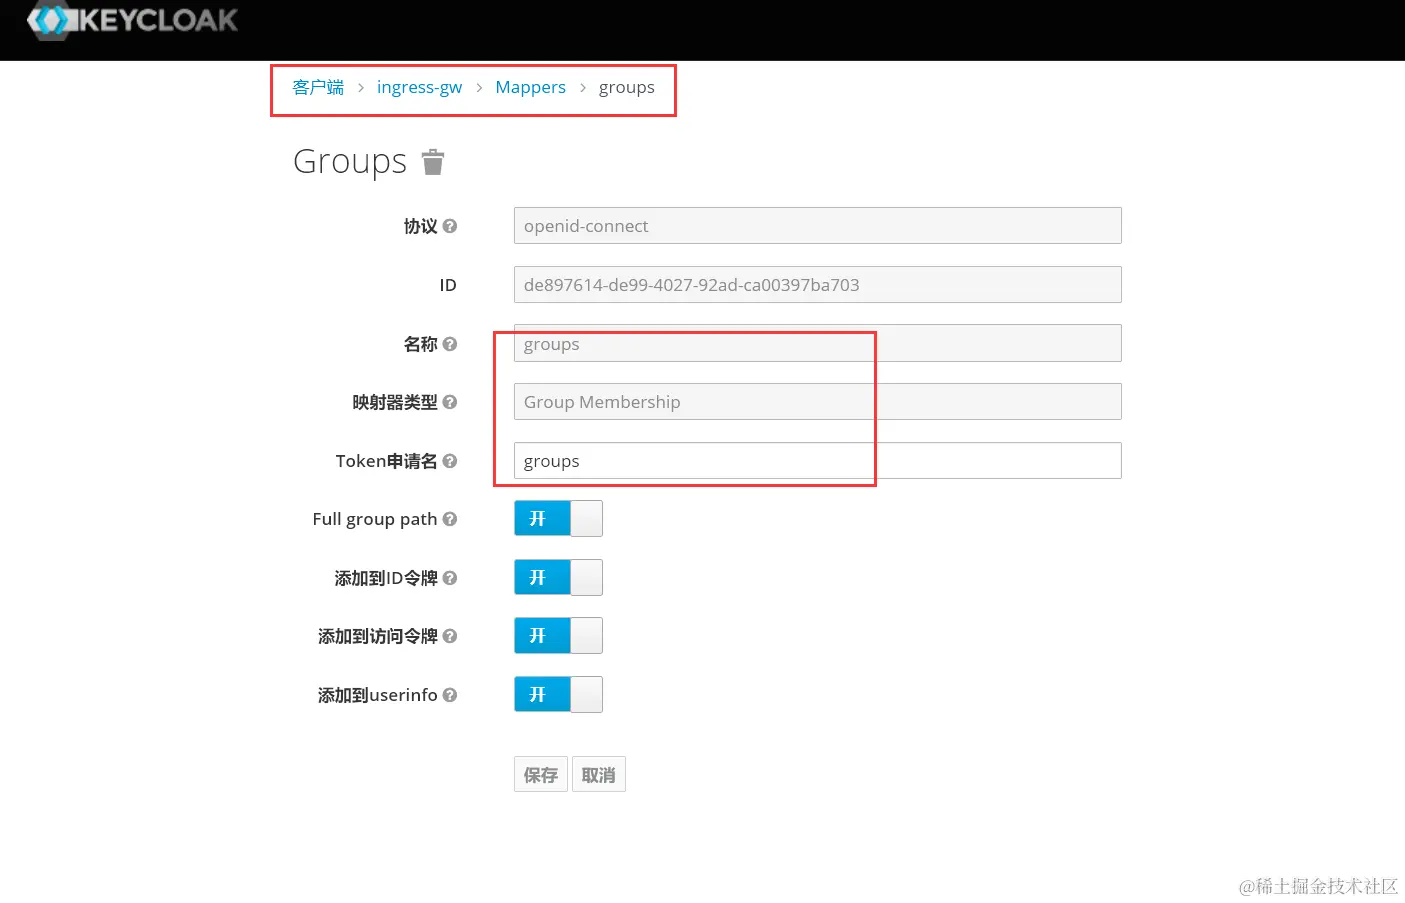This screenshot has width=1405, height=903.
Task: Show help tooltip for 名称 field
Action: 450,344
